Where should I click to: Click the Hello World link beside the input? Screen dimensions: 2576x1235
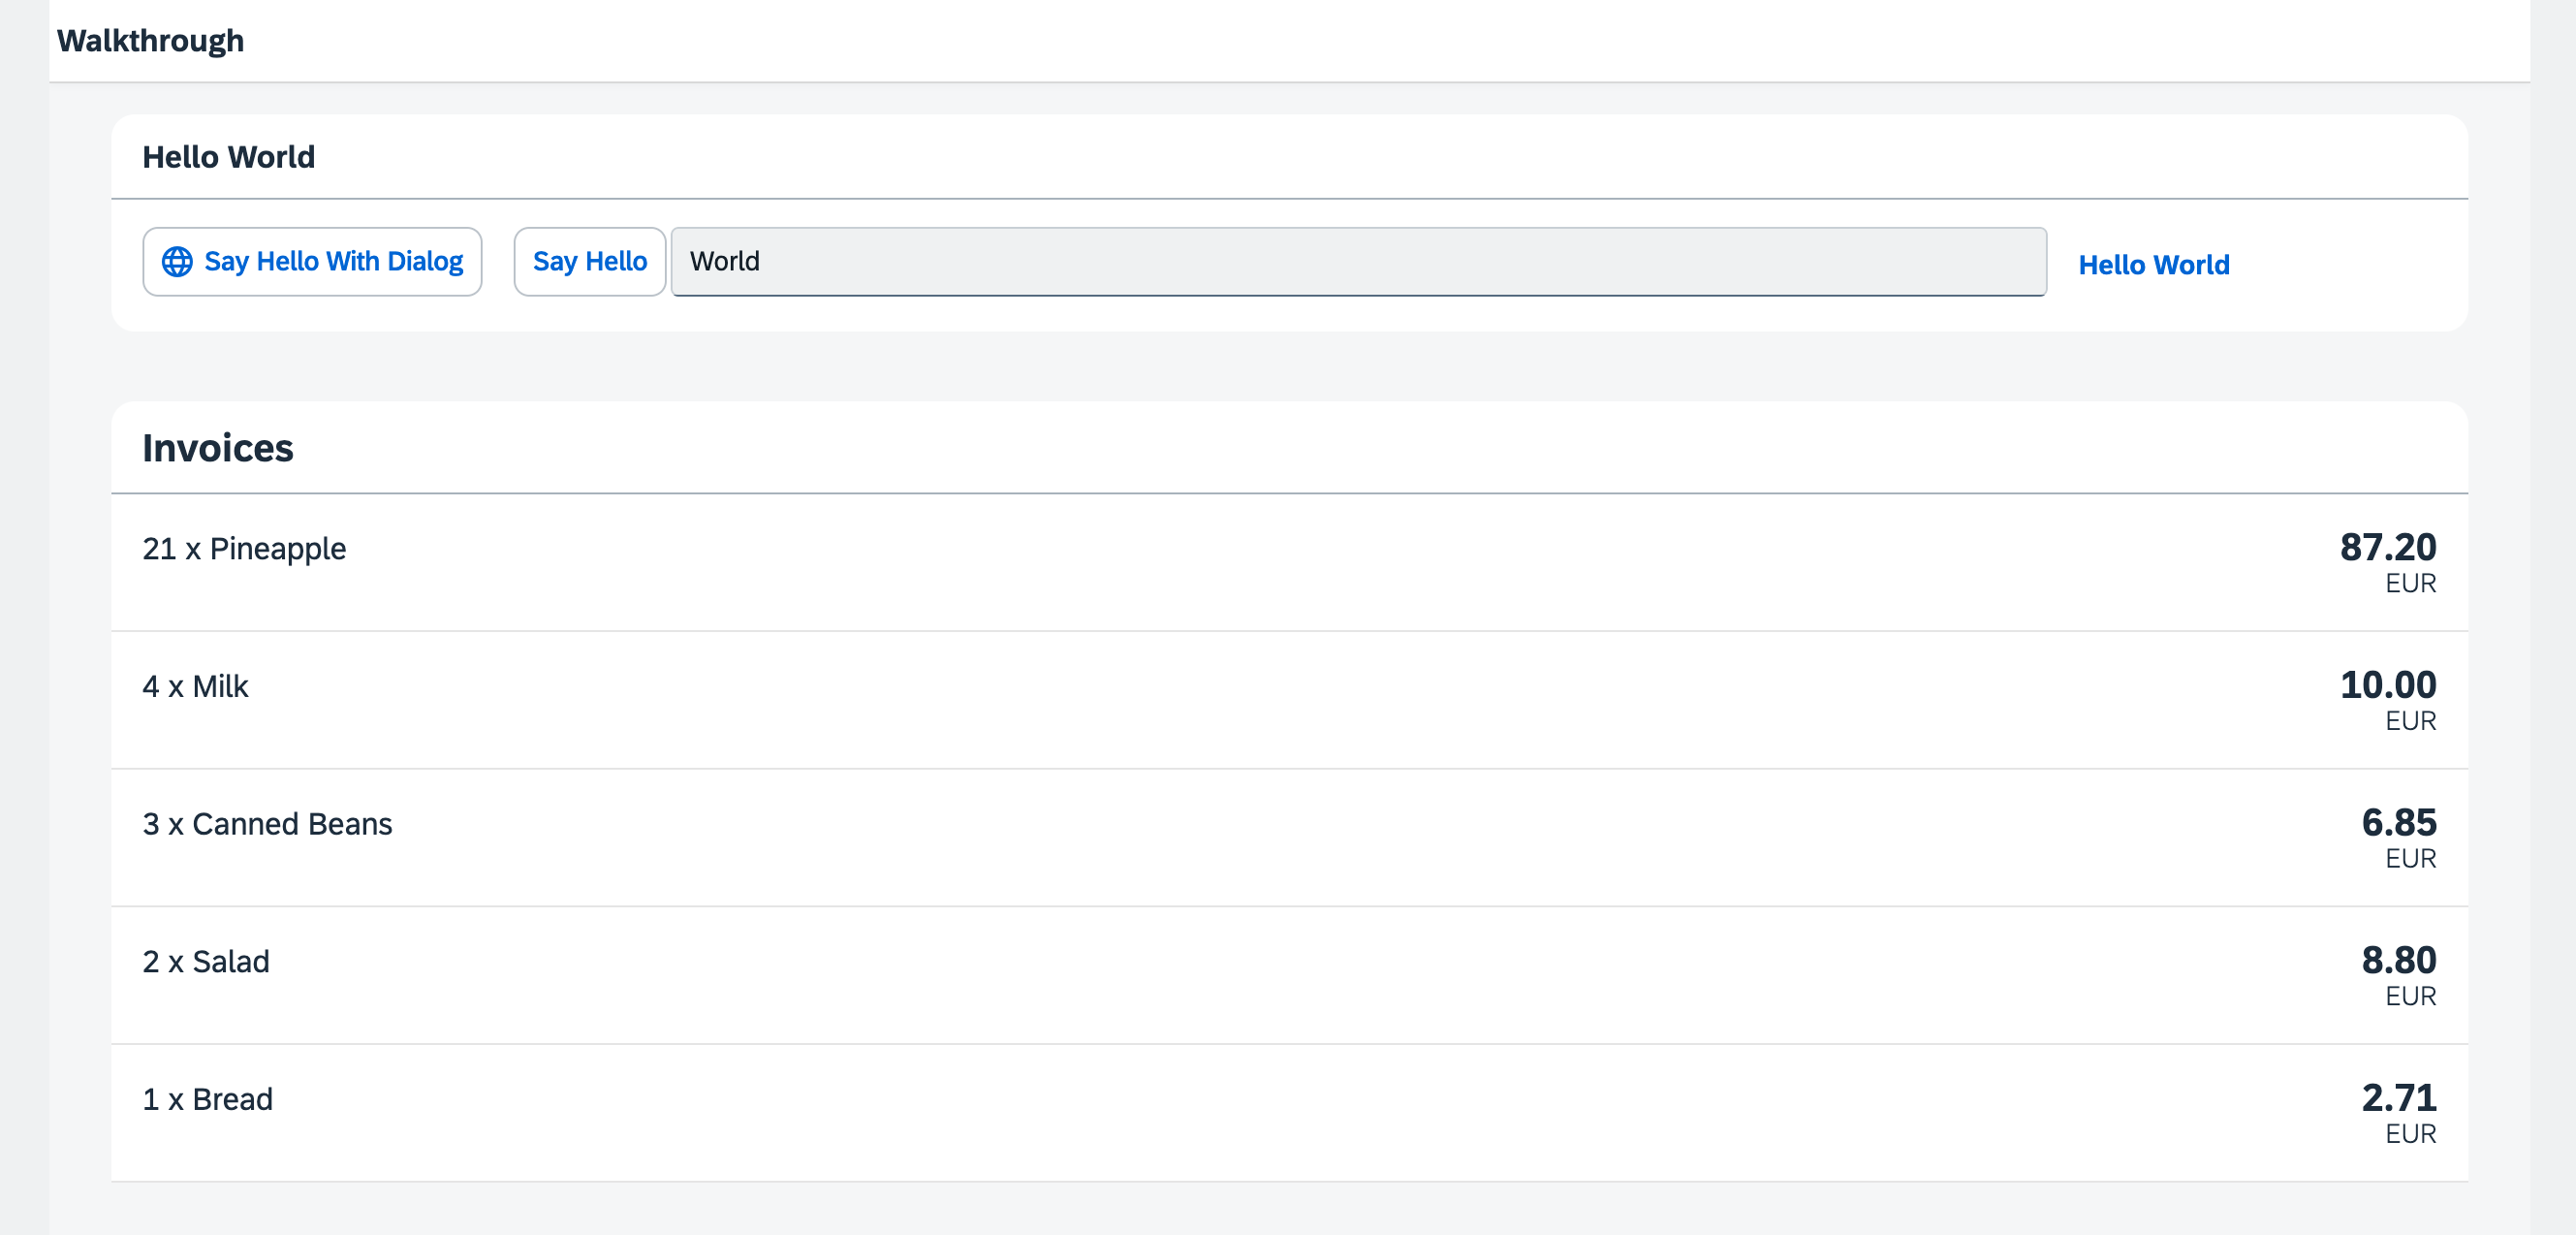[x=2153, y=263]
